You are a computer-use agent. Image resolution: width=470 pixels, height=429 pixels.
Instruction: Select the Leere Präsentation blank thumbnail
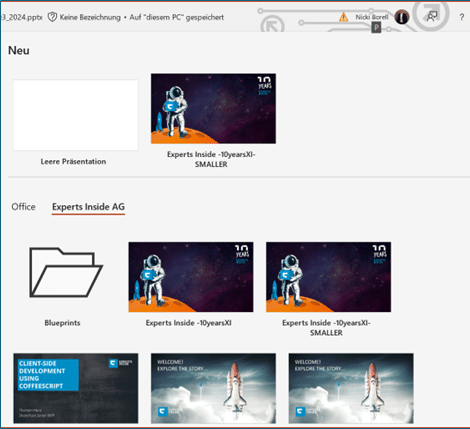(x=76, y=115)
